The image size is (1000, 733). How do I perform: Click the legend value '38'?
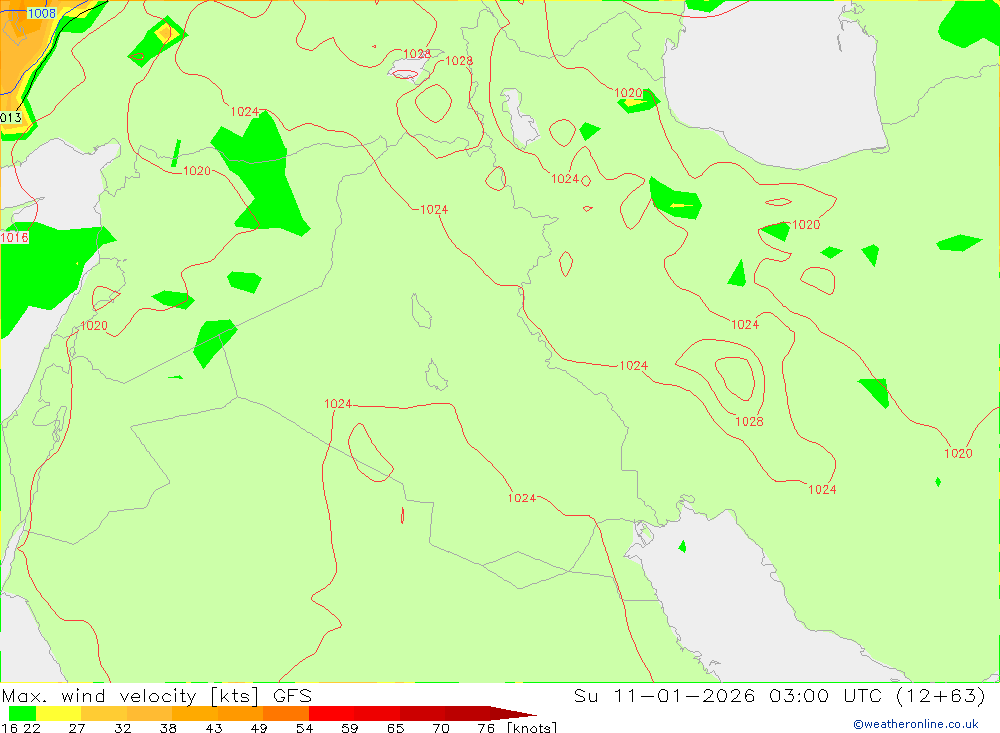(168, 728)
